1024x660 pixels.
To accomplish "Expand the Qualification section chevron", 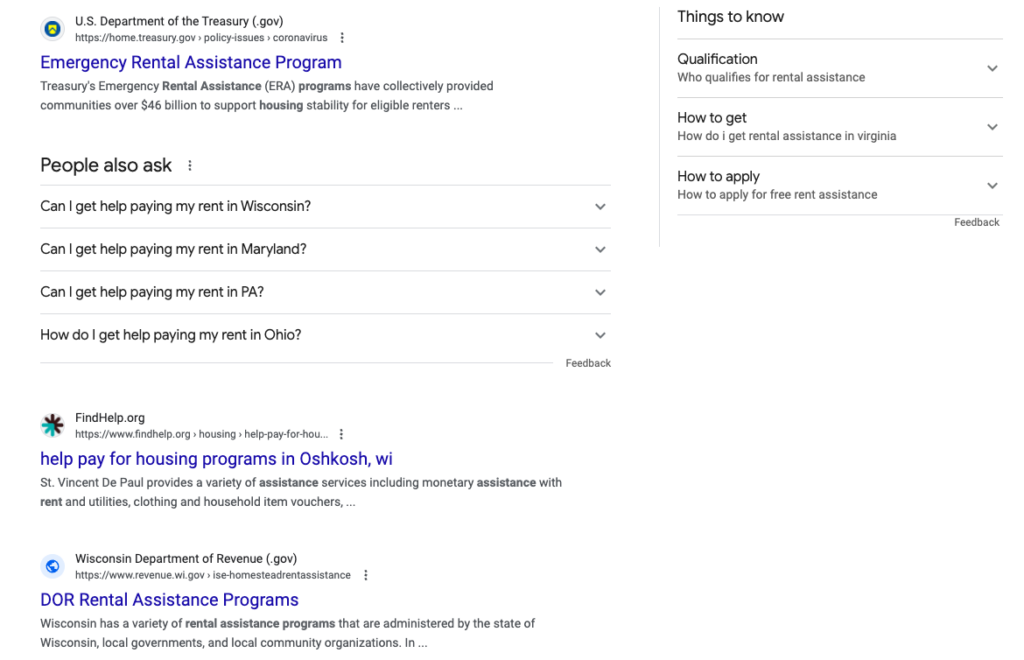I will (992, 68).
